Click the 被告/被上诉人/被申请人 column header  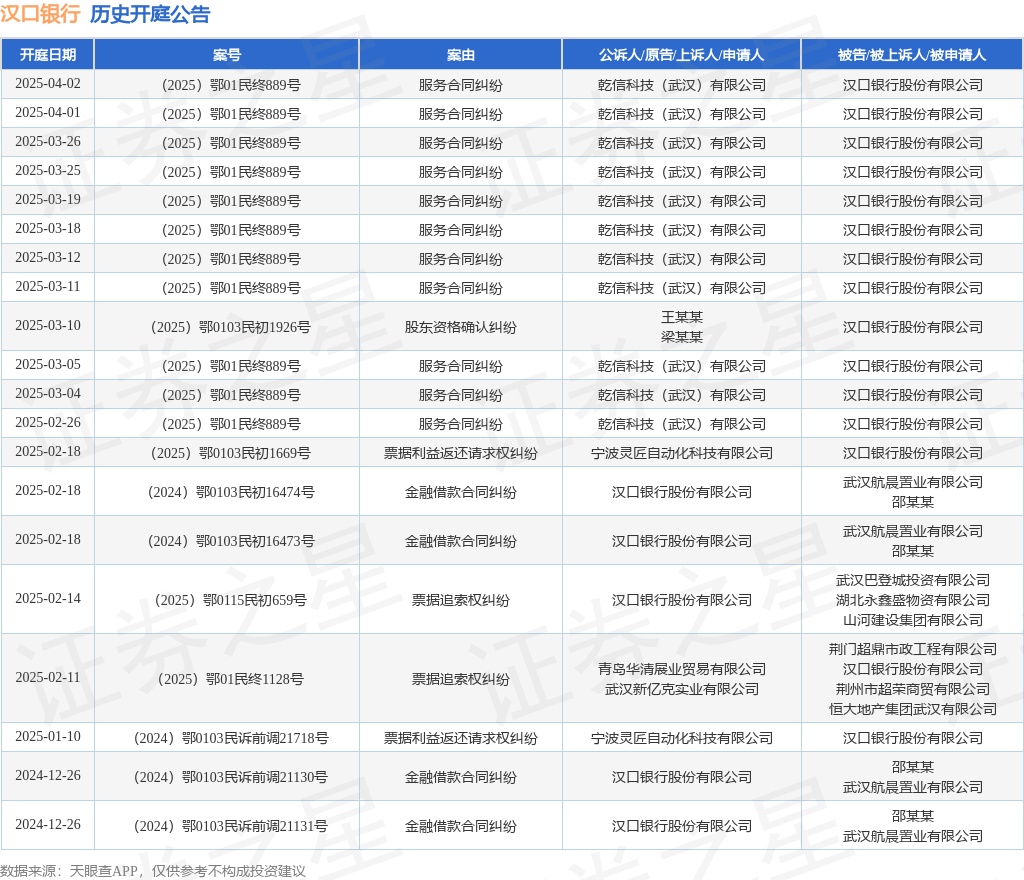coord(912,55)
